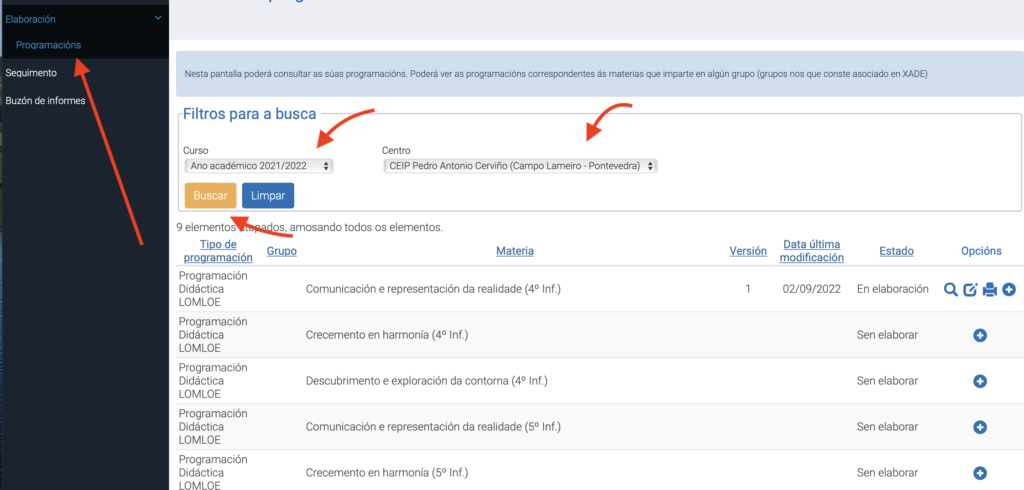Click the plus icon in the En elaboración row
This screenshot has width=1024, height=490.
1009,290
